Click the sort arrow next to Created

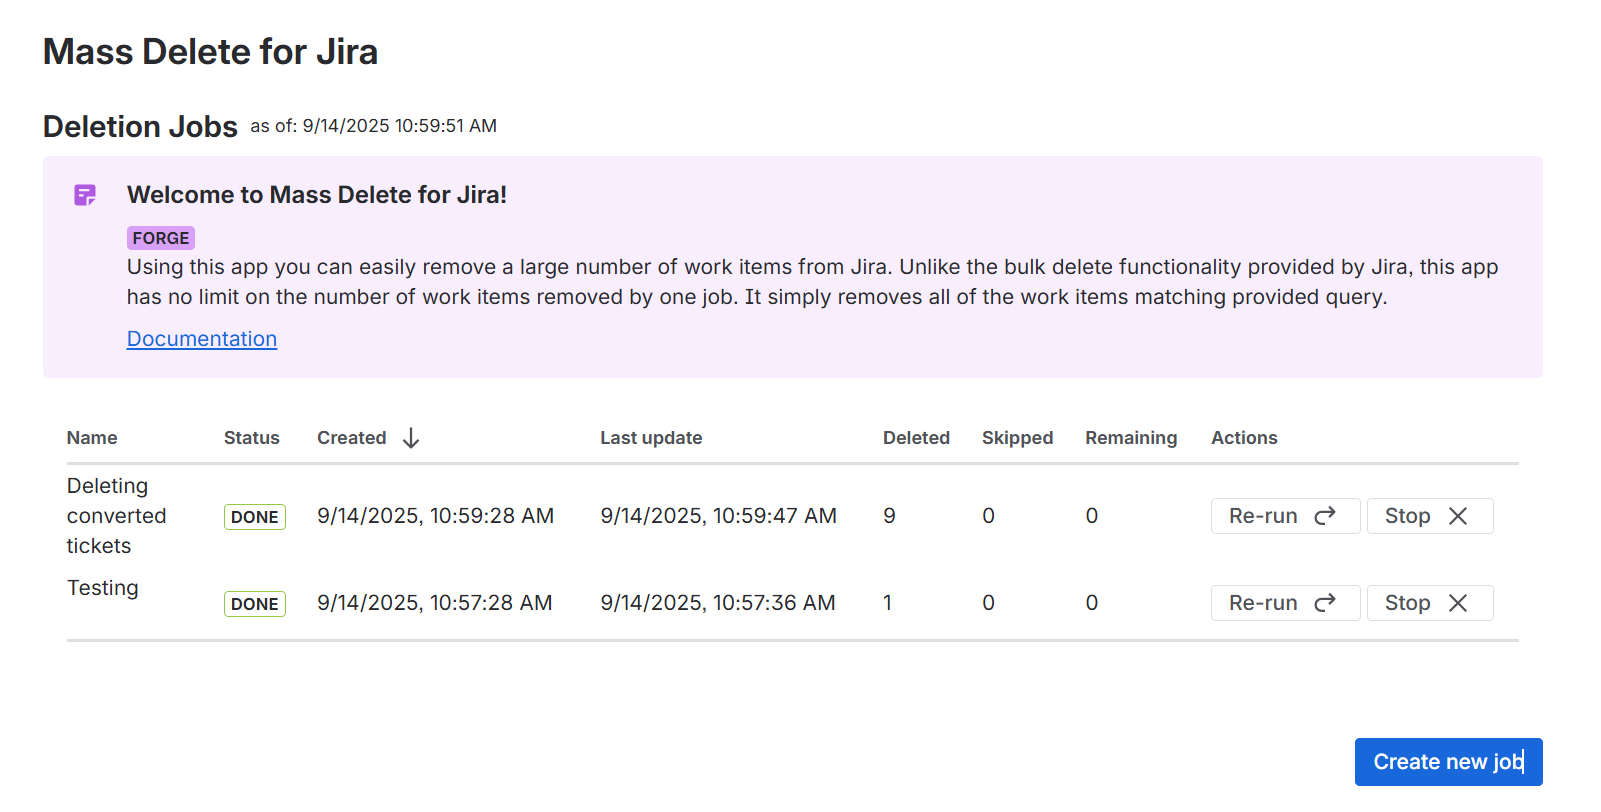(x=411, y=438)
